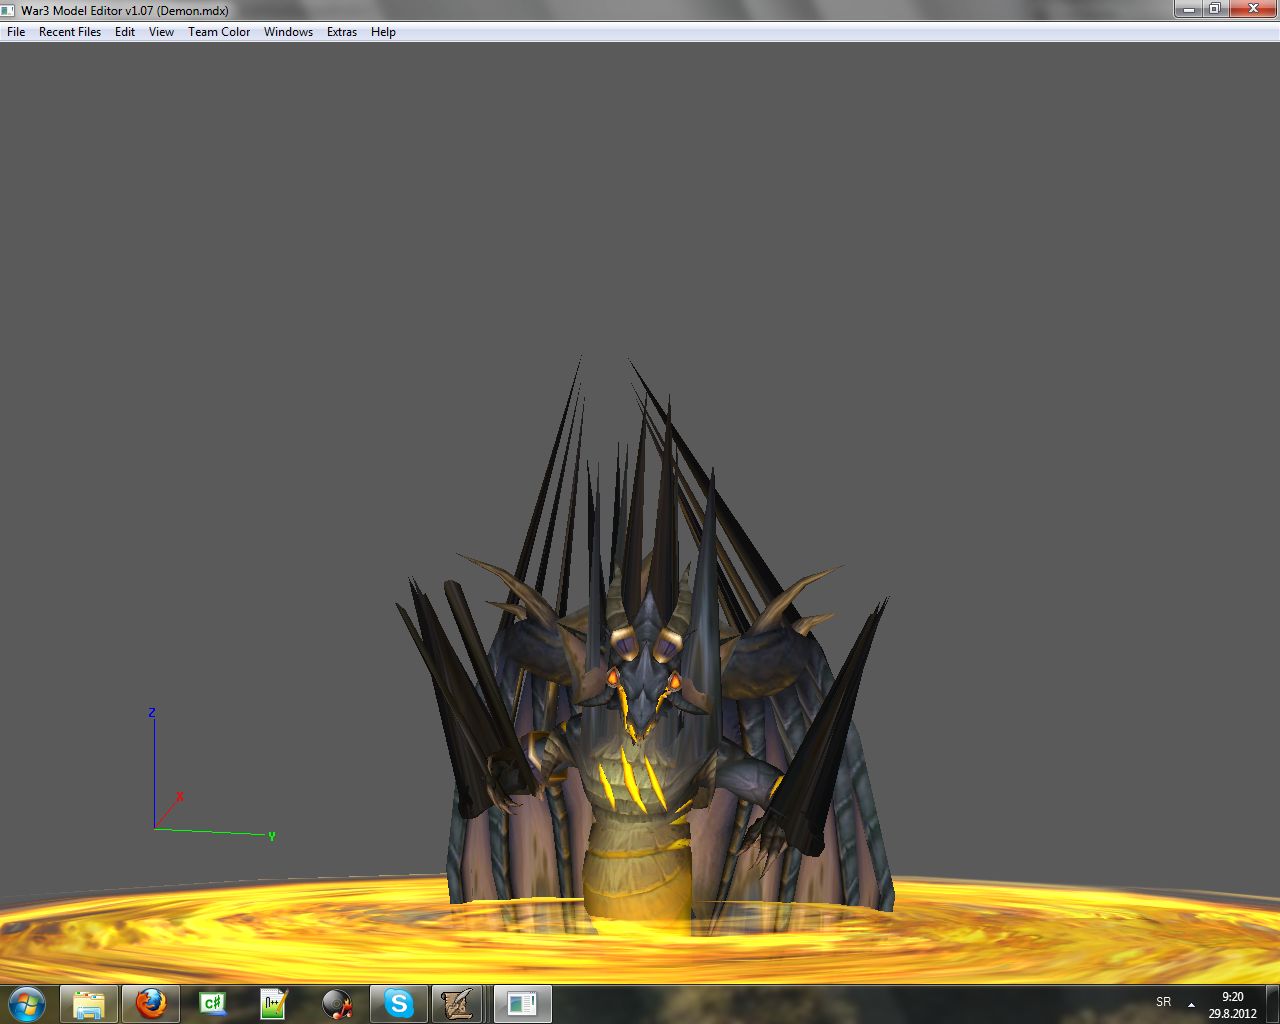Open the Recent Files menu
Viewport: 1280px width, 1024px height.
tap(70, 32)
